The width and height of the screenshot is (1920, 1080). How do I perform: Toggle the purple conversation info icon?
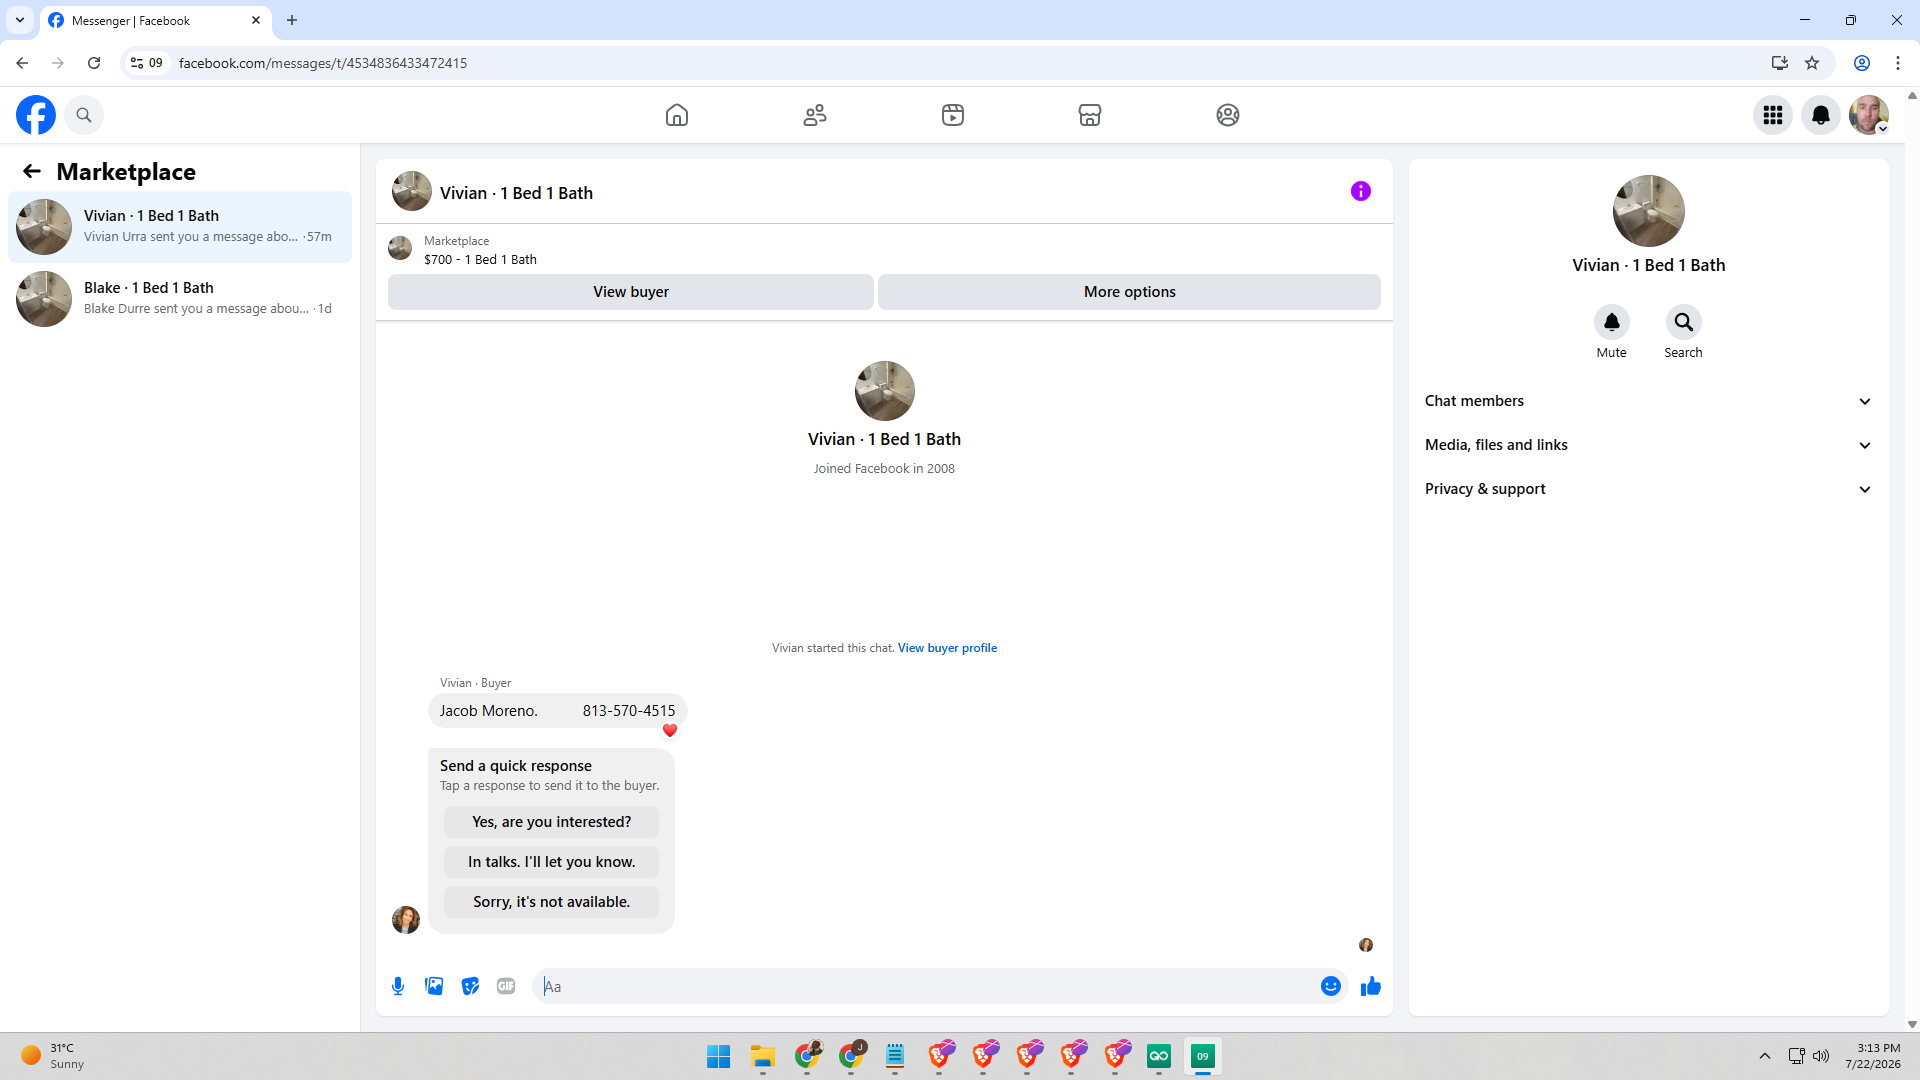pyautogui.click(x=1361, y=191)
